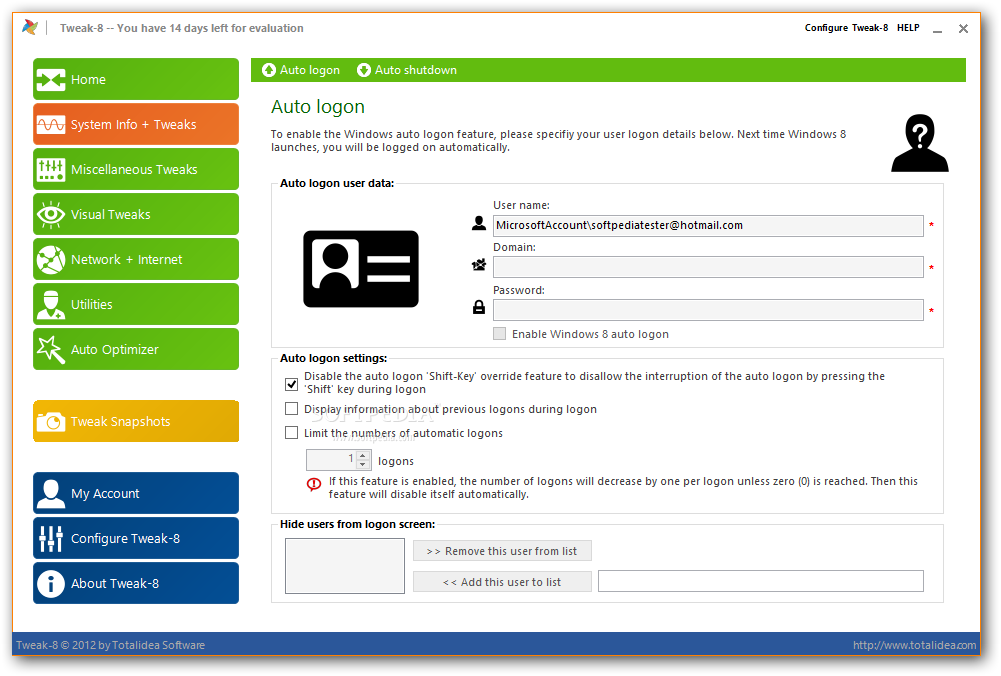
Task: Click the Tweak-8 pinwheel logo in title bar
Action: coord(29,27)
